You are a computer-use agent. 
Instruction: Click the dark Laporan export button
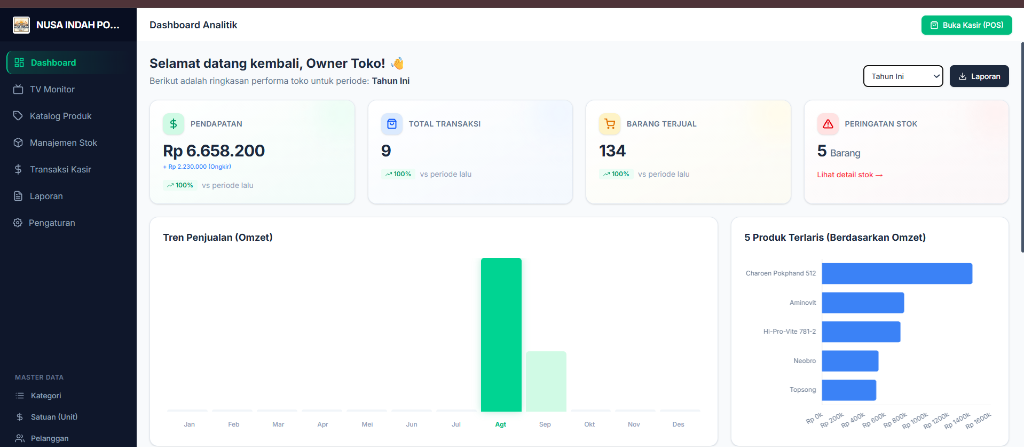(979, 76)
